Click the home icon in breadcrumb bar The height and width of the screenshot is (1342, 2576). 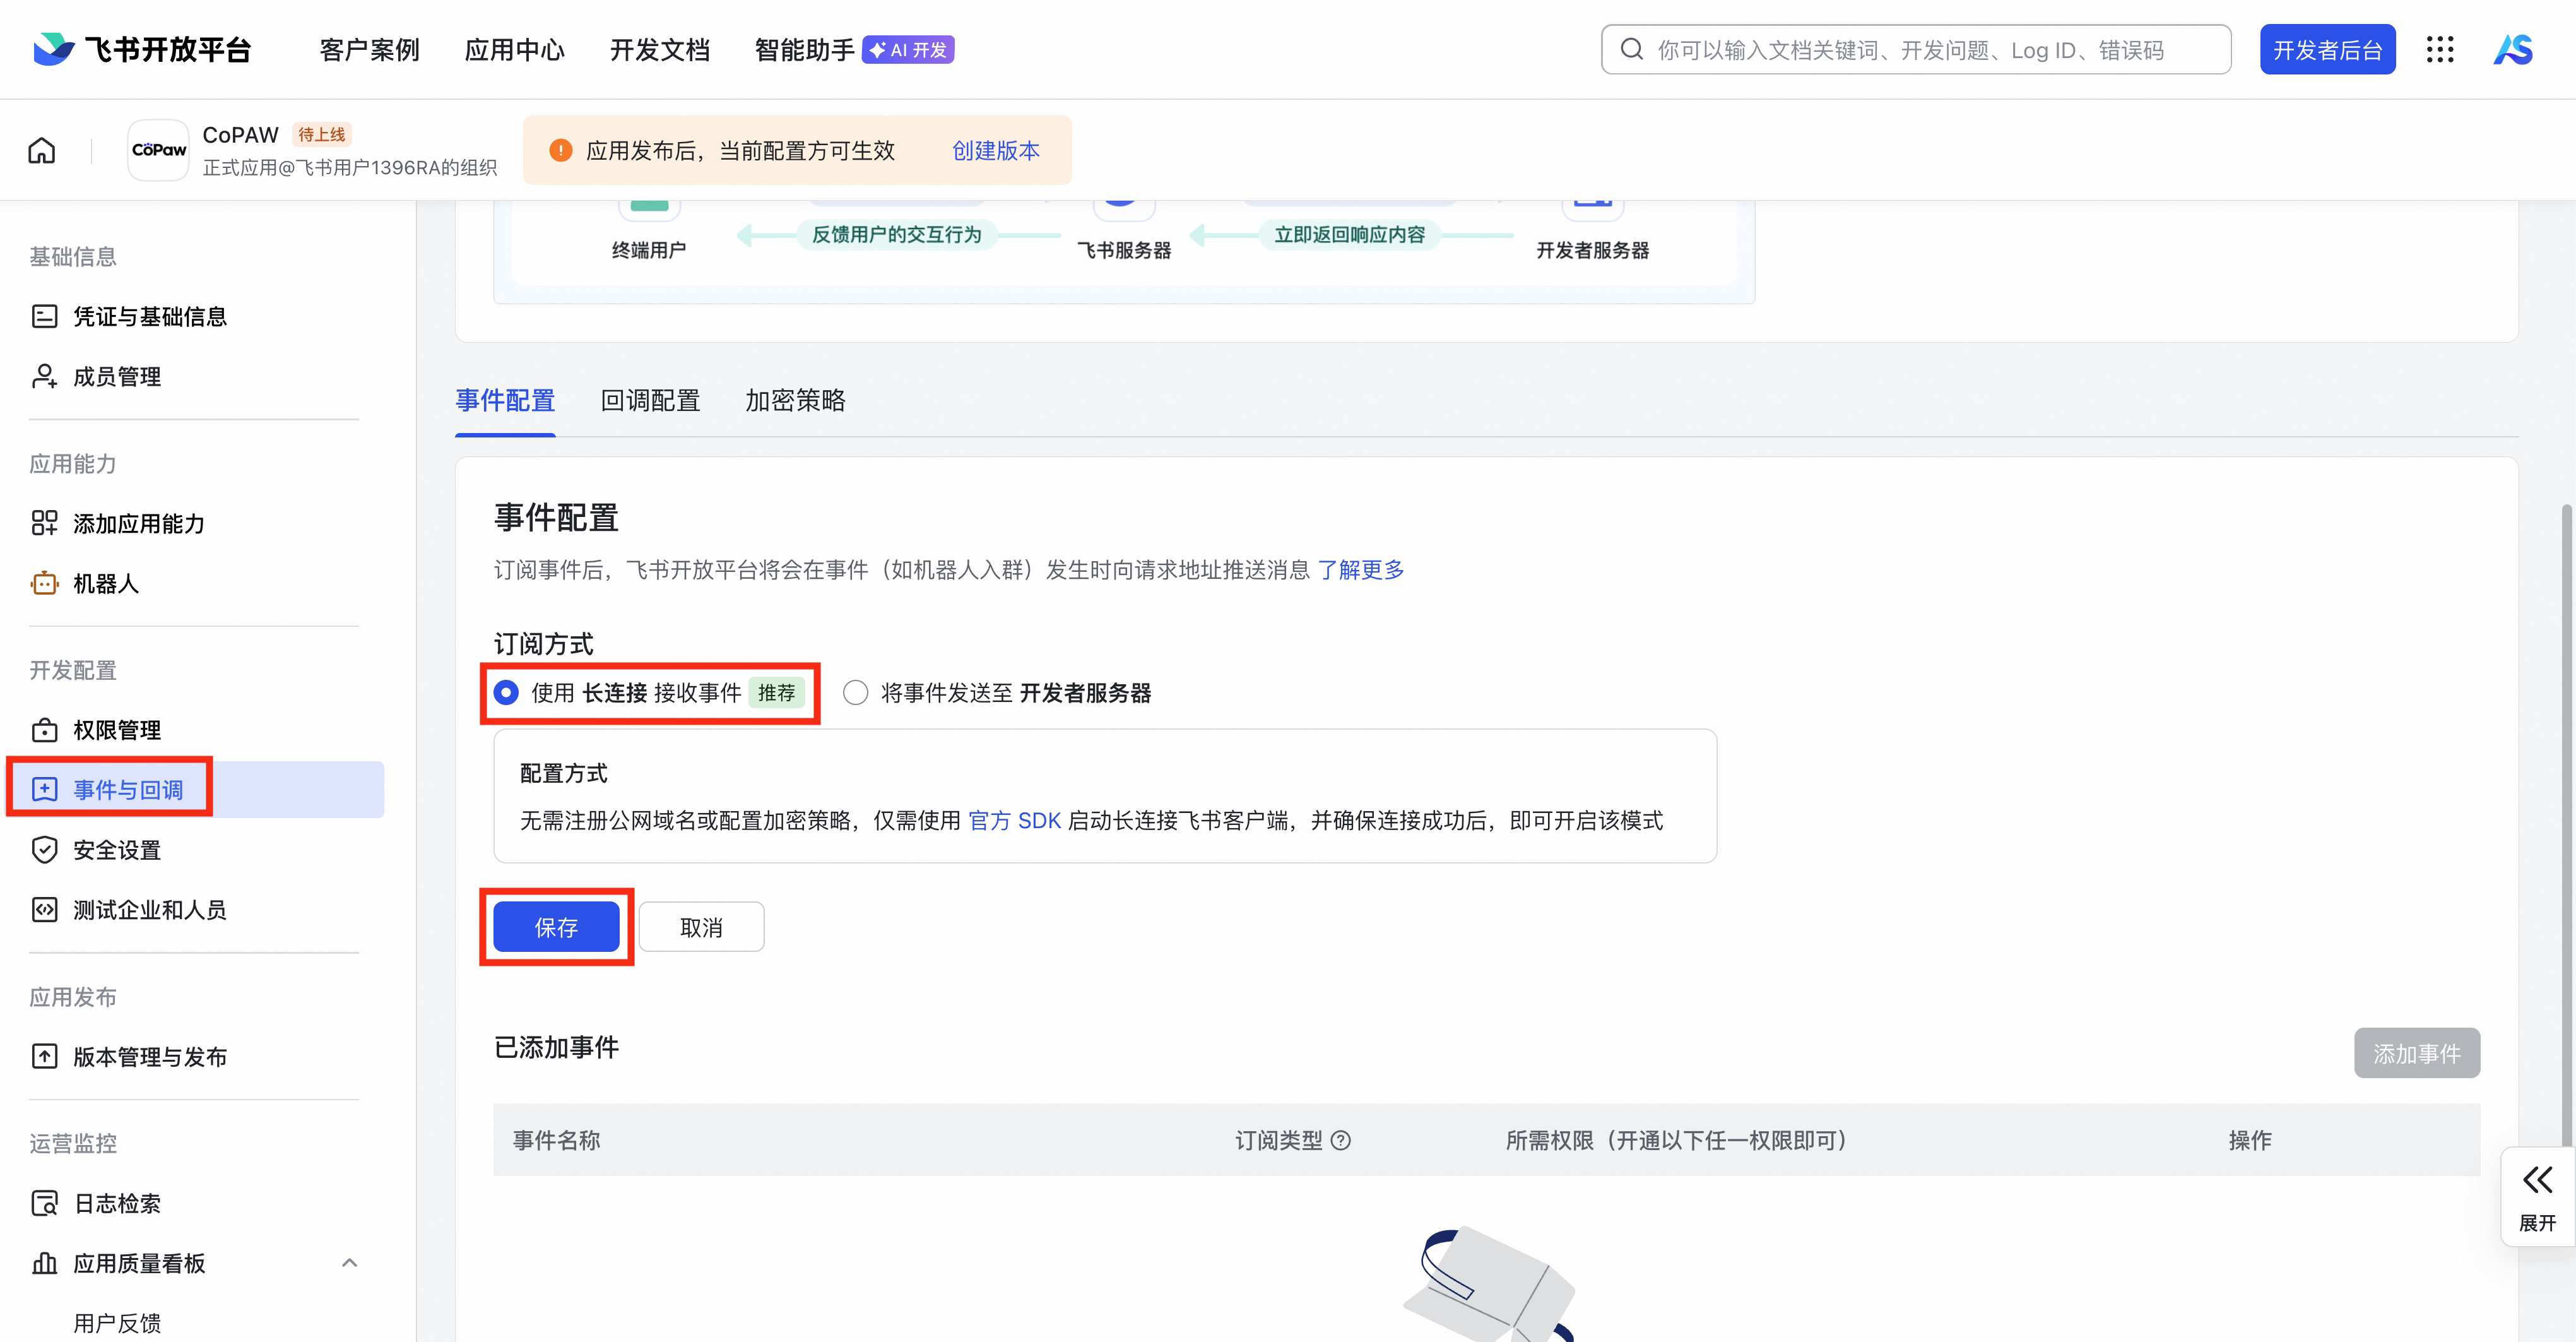point(41,151)
